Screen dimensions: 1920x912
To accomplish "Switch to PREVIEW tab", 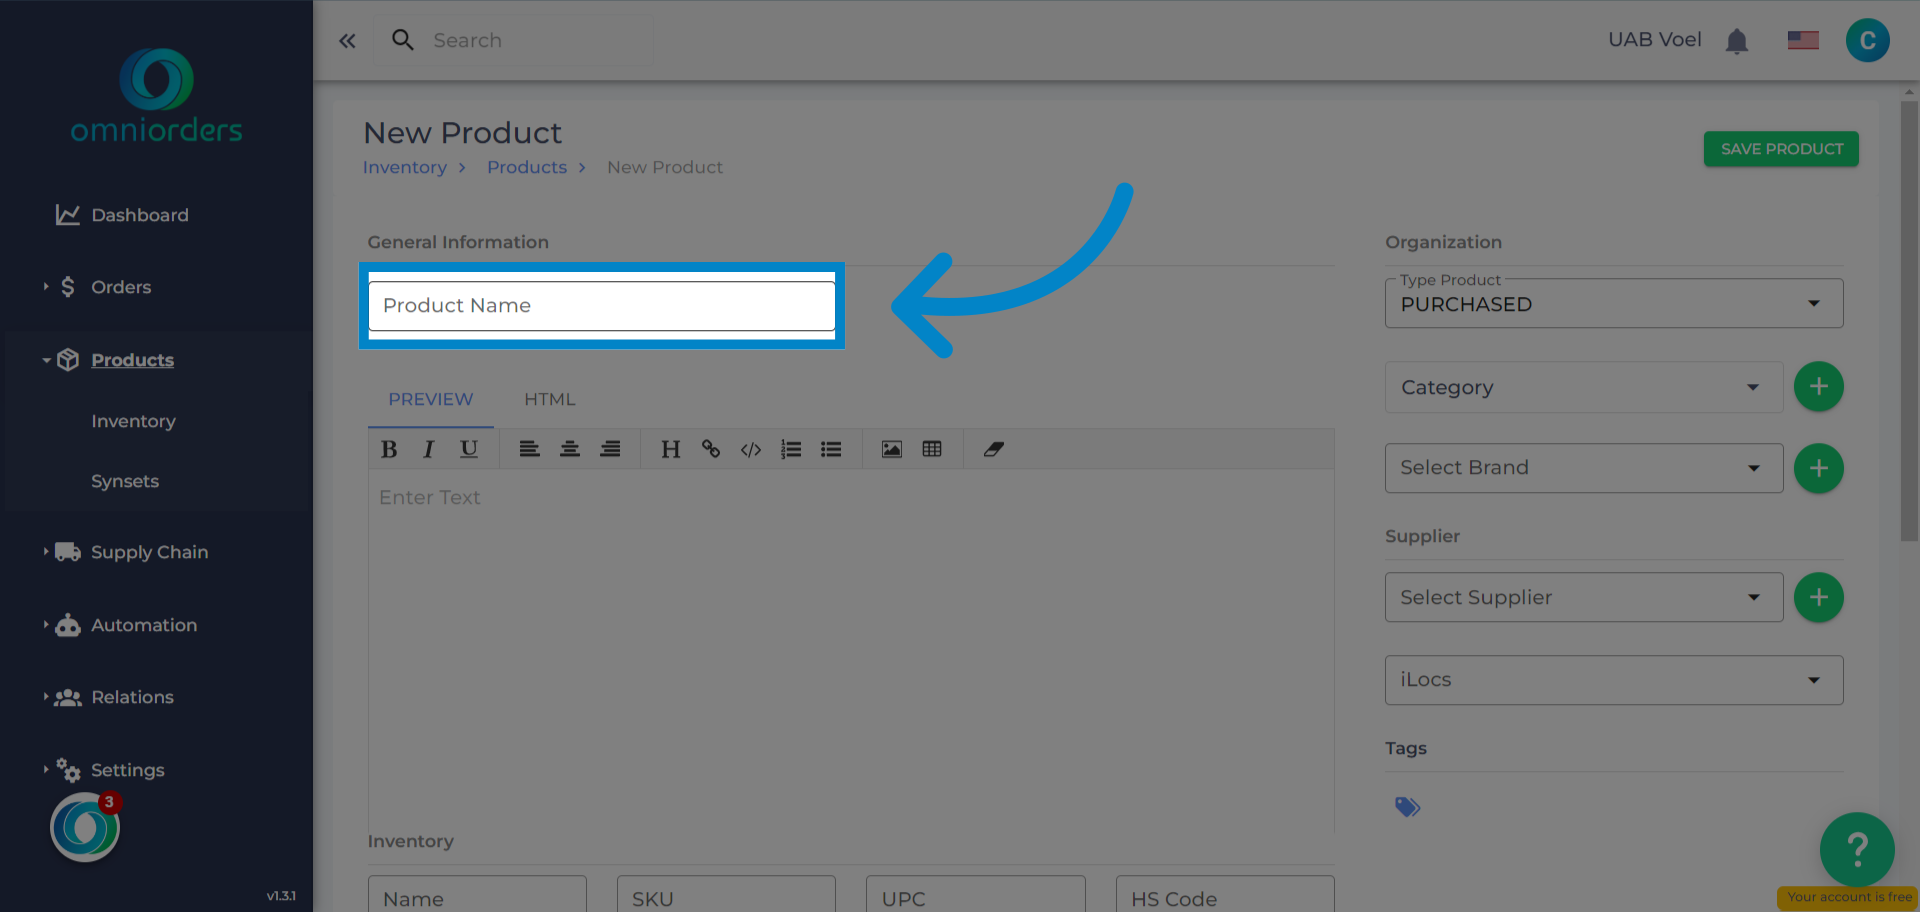I will pos(431,400).
